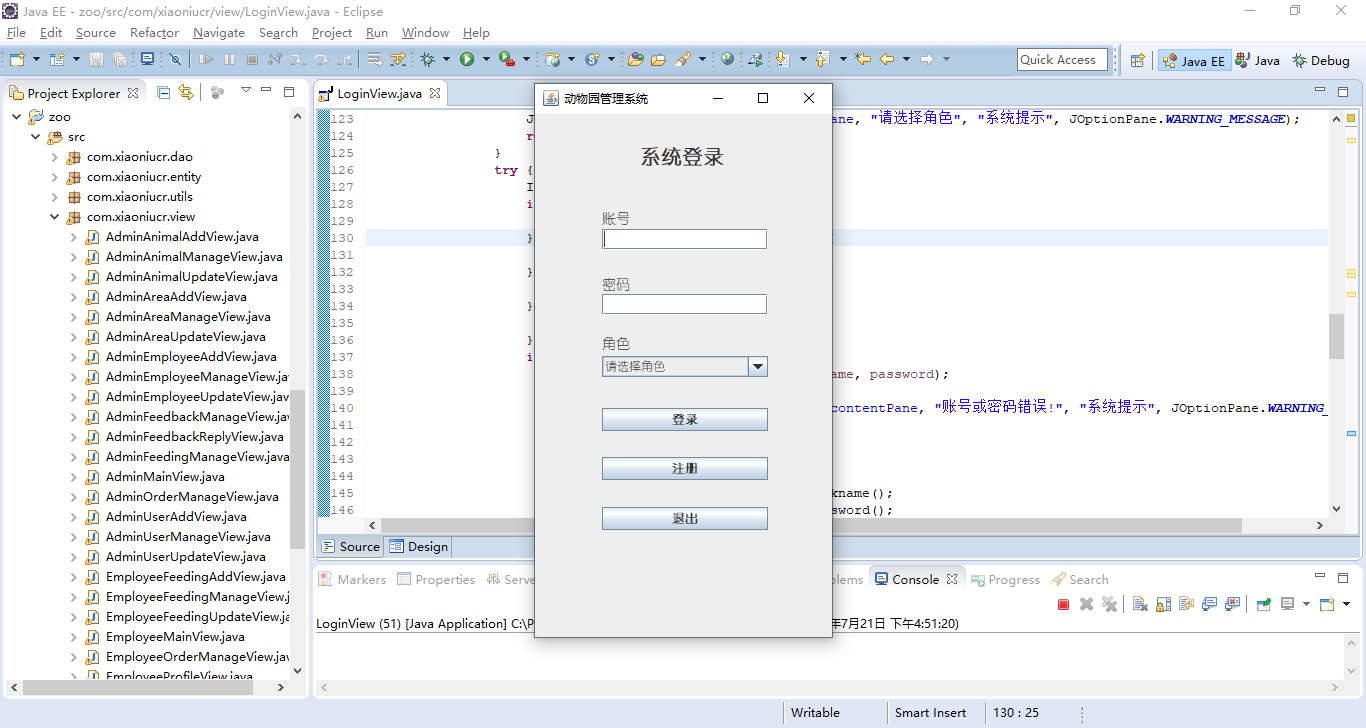Minimize the Project Explorer panel
Viewport: 1366px width, 728px height.
point(266,92)
